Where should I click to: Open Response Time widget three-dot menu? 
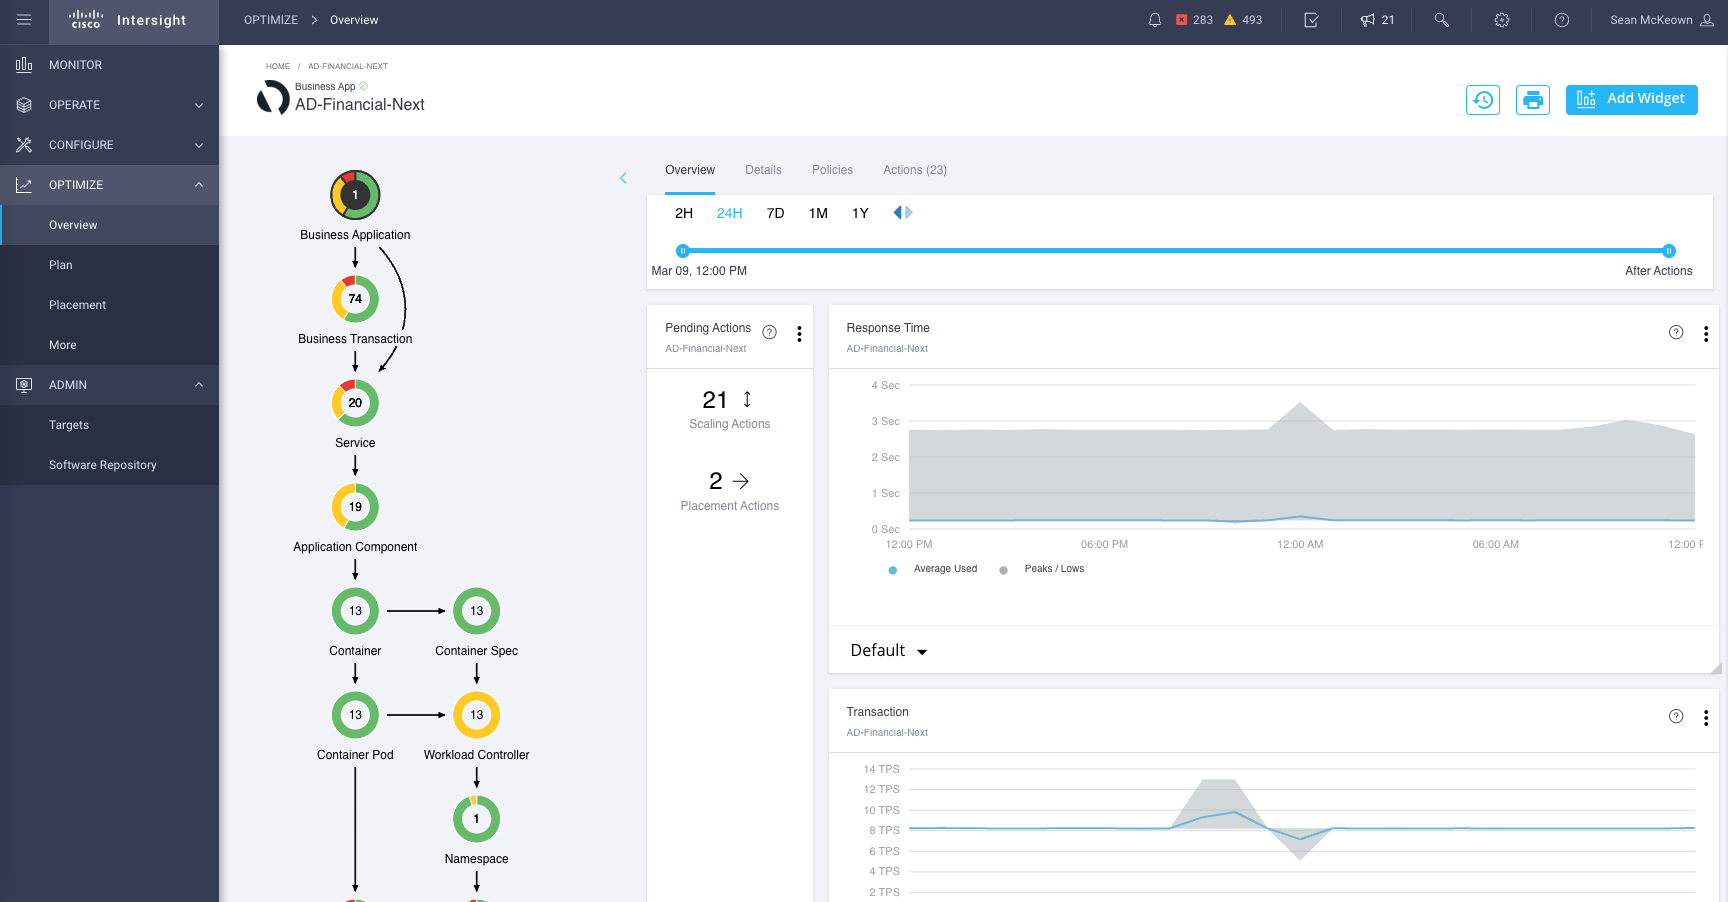(1705, 334)
